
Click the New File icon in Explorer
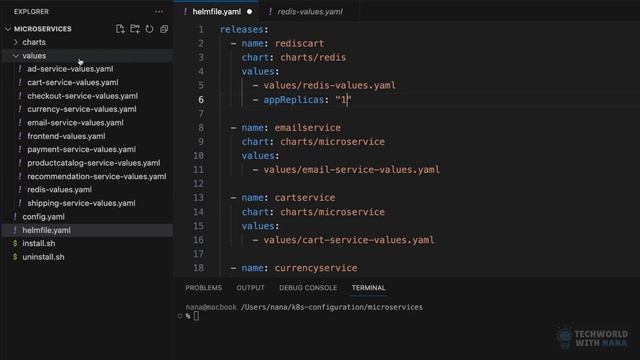tap(120, 29)
